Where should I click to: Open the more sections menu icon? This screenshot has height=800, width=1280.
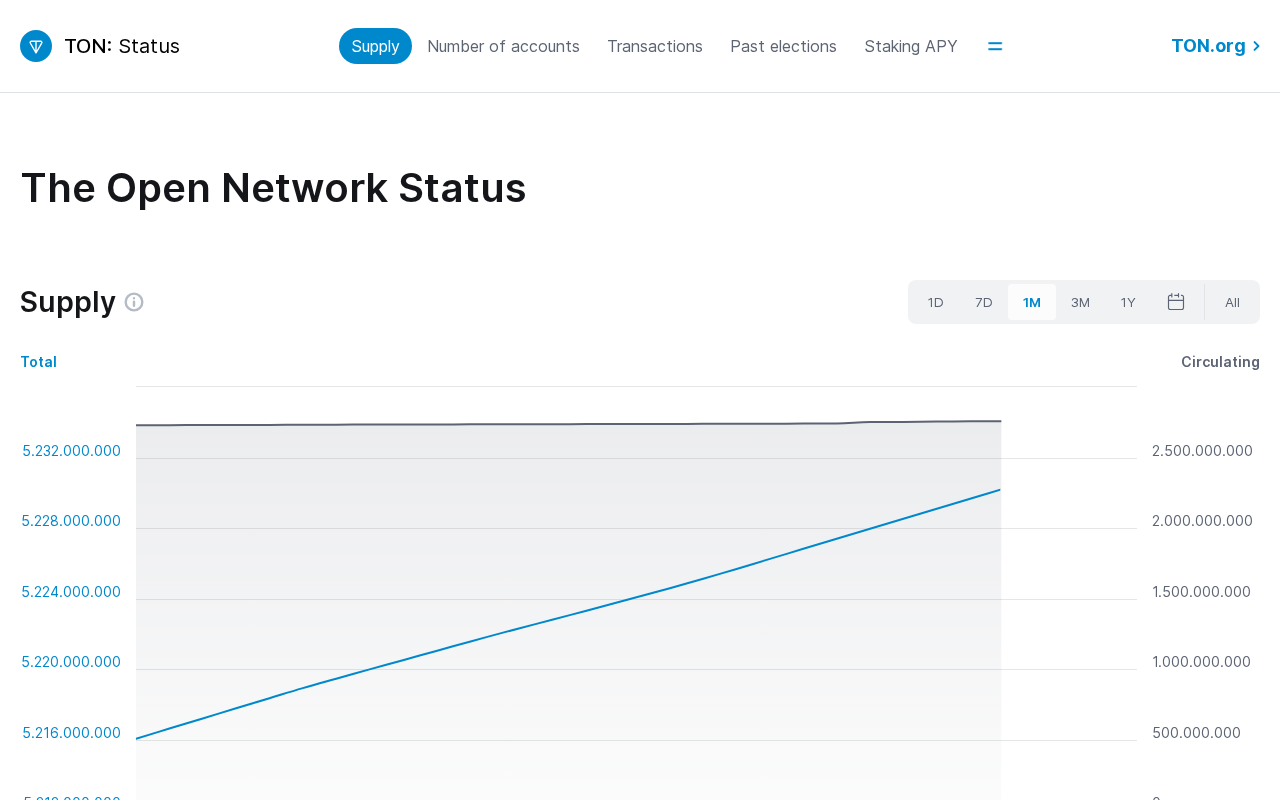pyautogui.click(x=995, y=46)
